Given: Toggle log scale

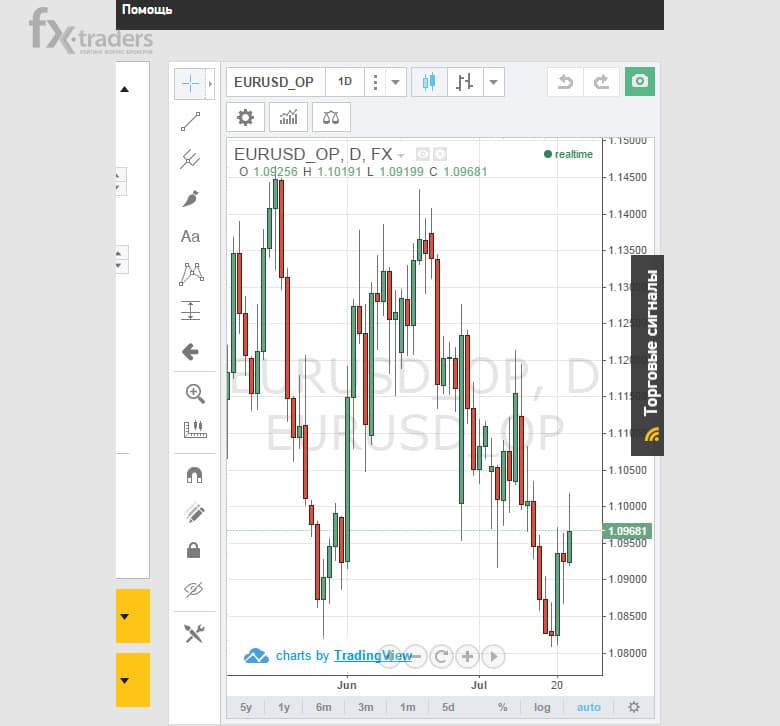Looking at the screenshot, I should tap(542, 707).
